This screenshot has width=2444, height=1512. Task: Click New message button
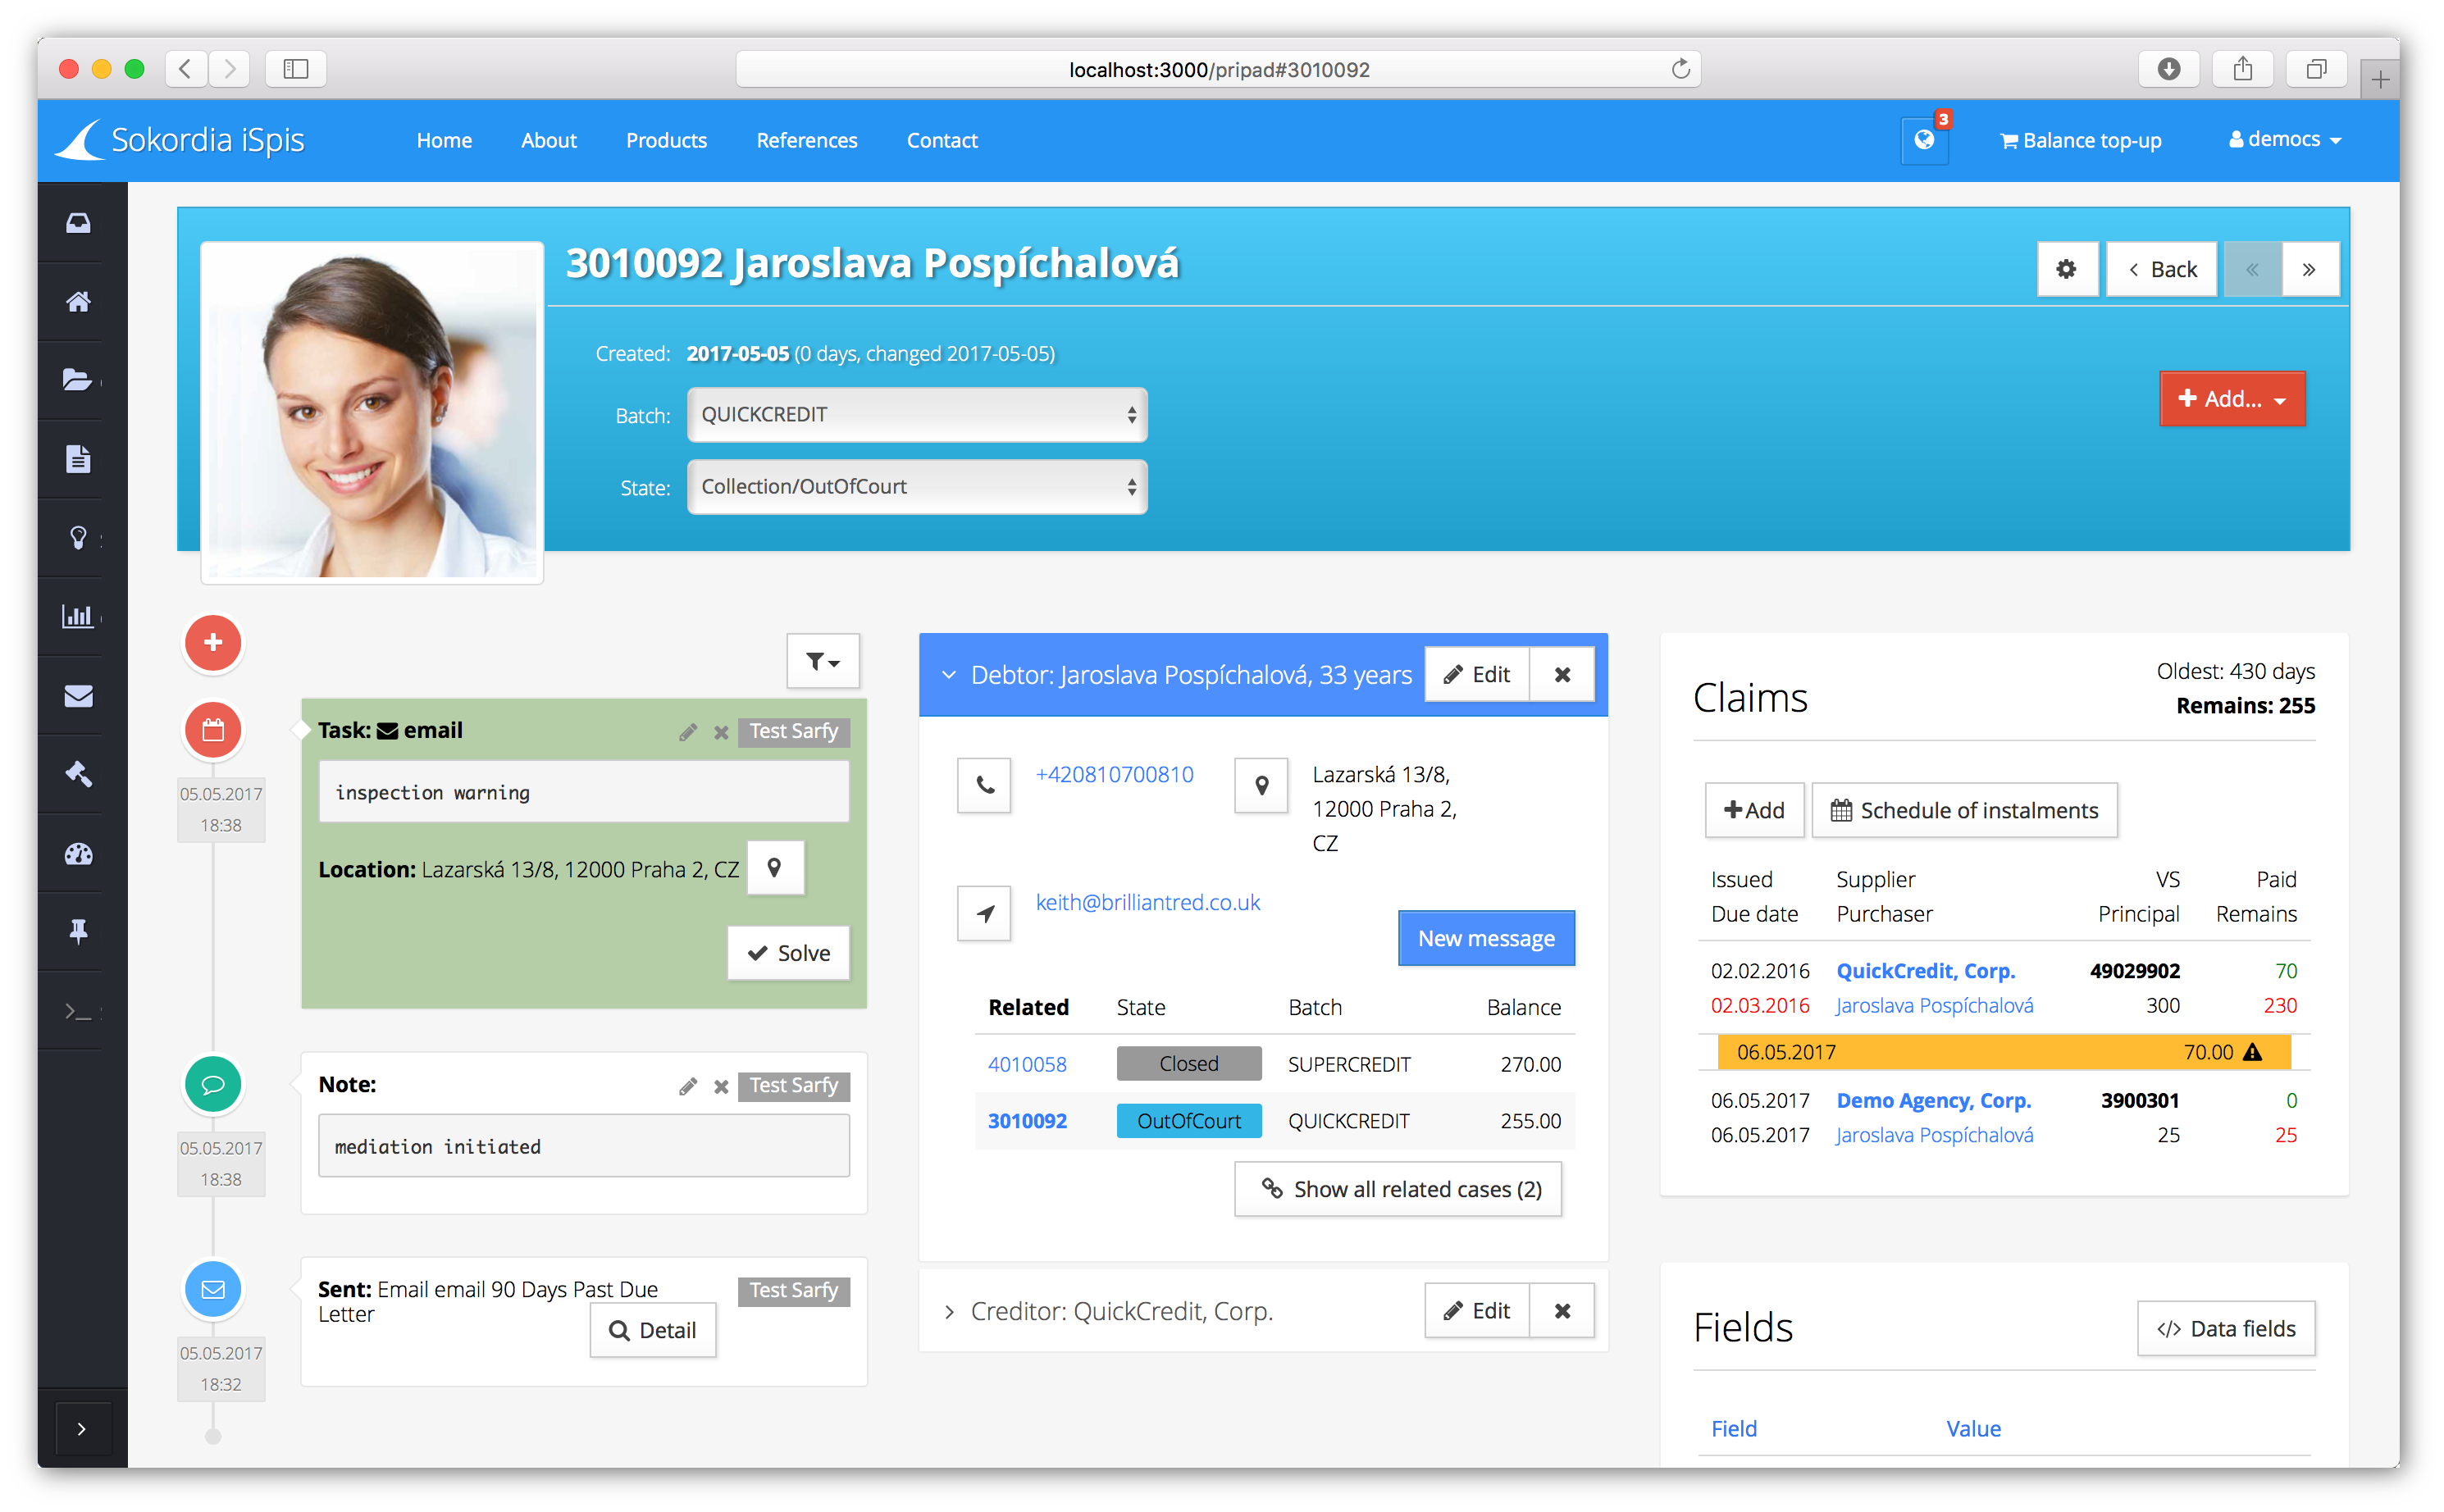click(x=1487, y=938)
